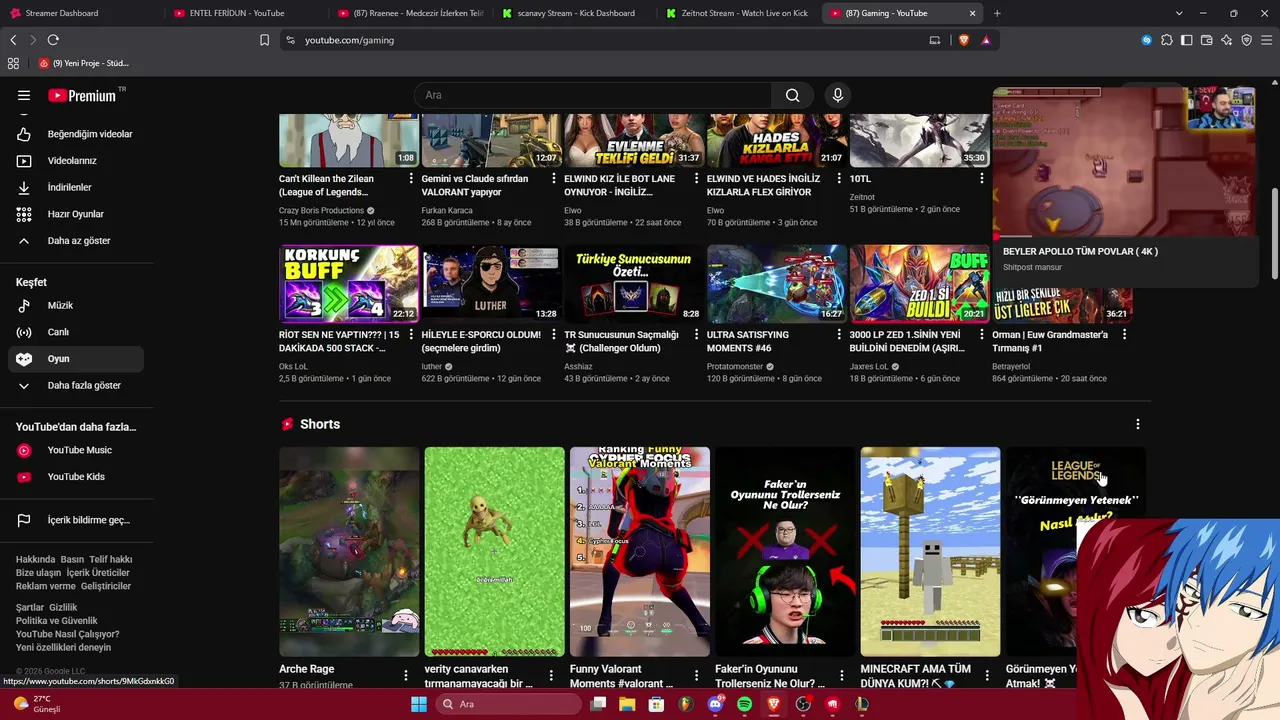The width and height of the screenshot is (1280, 720).
Task: Select Müzik under Keşfet
Action: pos(76,305)
